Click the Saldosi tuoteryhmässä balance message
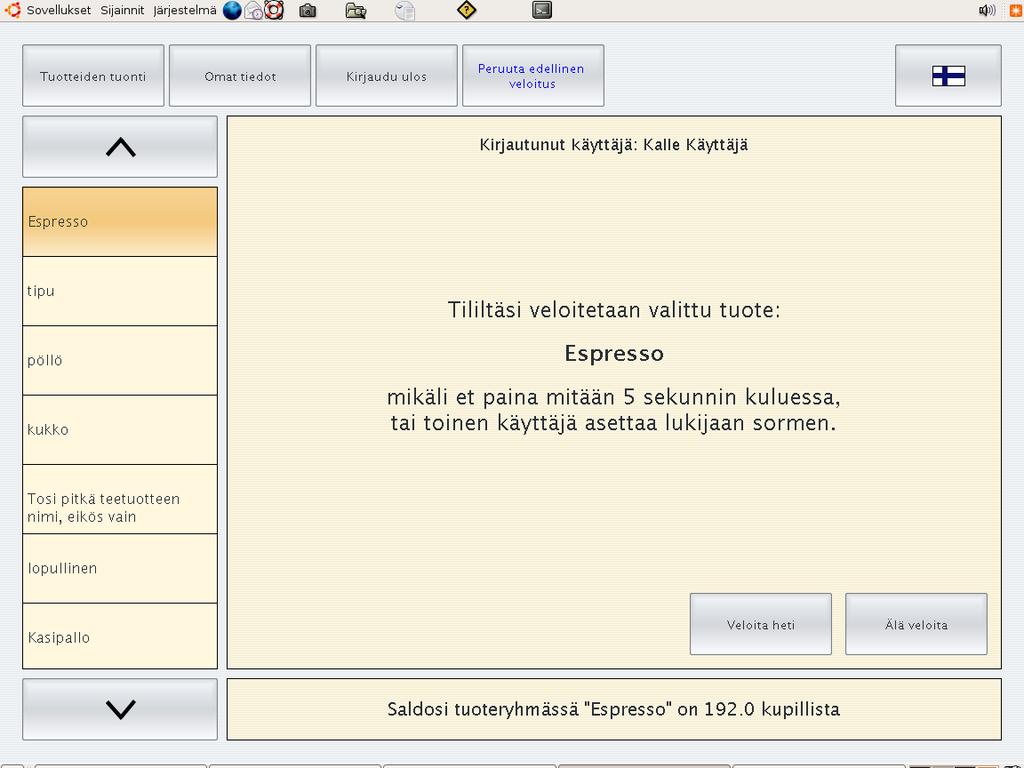Image resolution: width=1024 pixels, height=768 pixels. pyautogui.click(x=614, y=709)
